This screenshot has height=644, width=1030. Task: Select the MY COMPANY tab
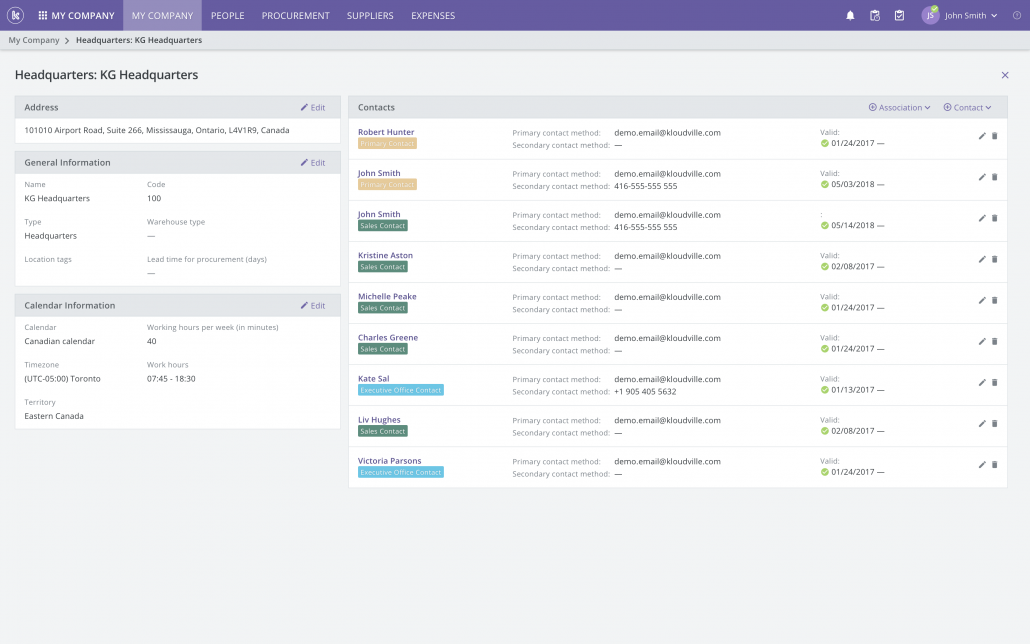tap(162, 15)
